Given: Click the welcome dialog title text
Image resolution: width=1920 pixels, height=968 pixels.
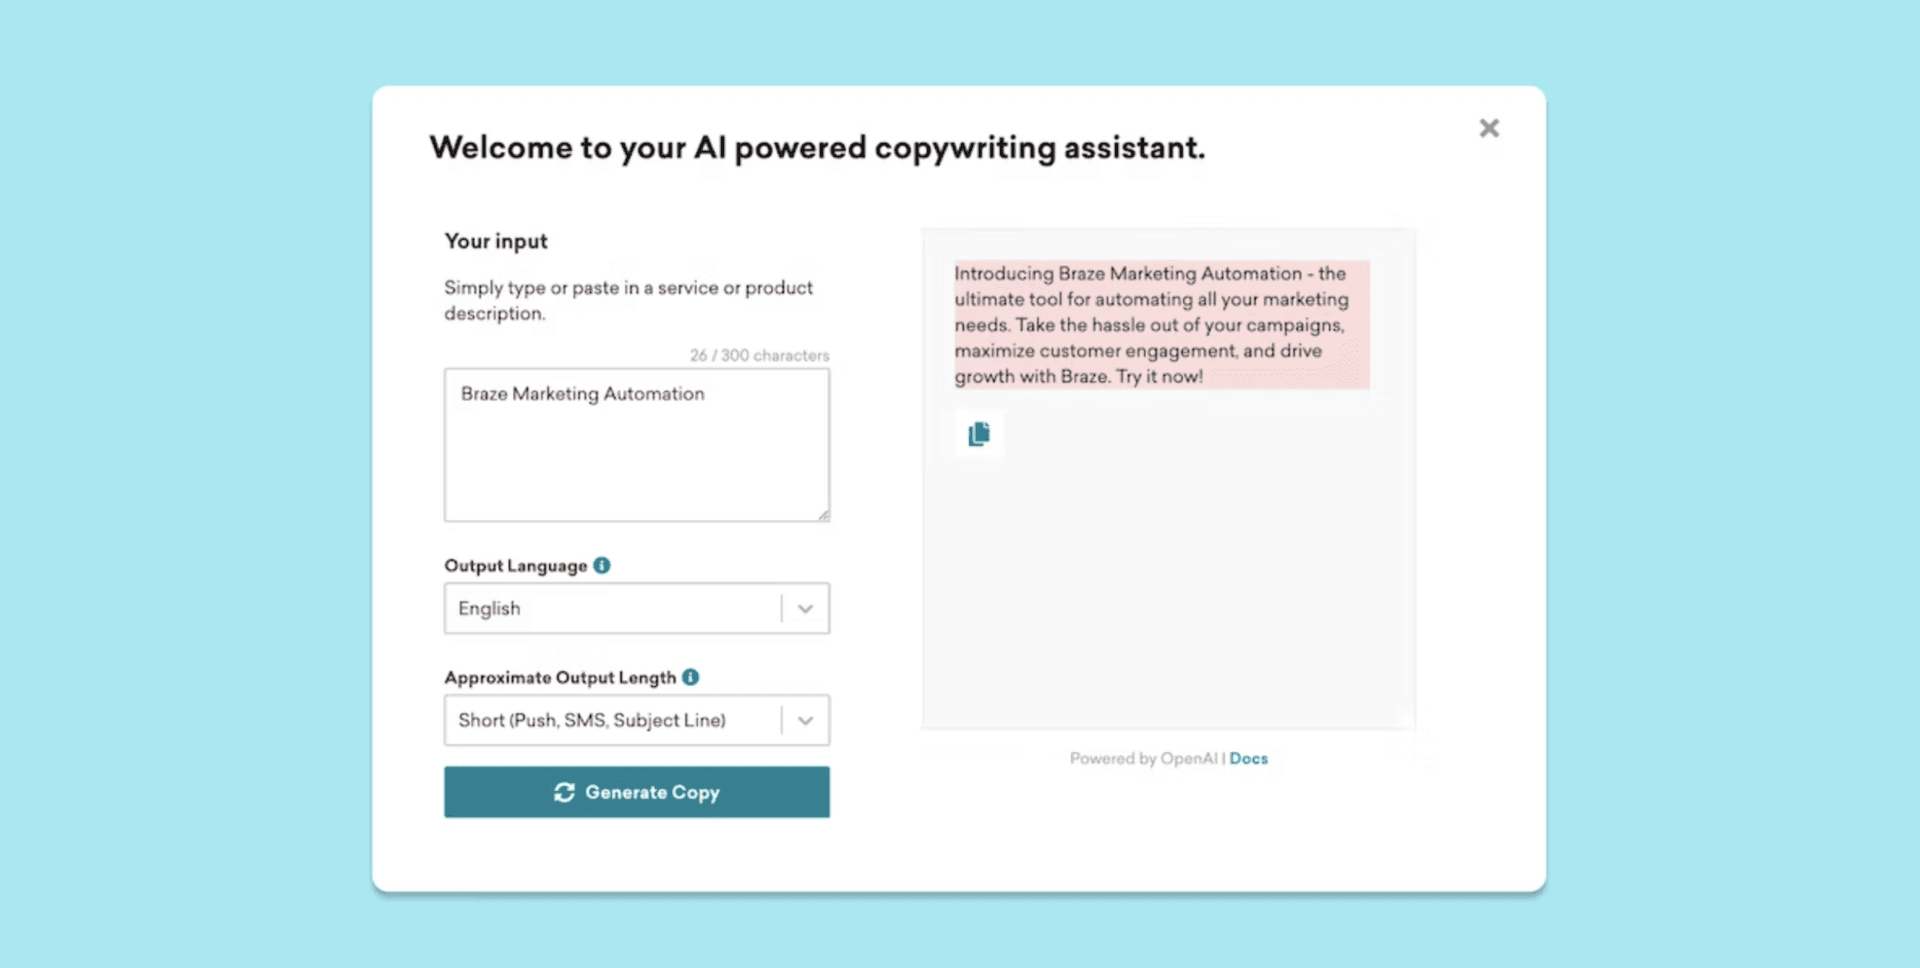Looking at the screenshot, I should coord(817,147).
